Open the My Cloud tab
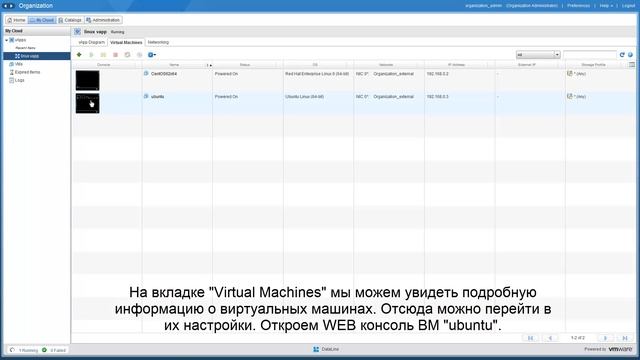This screenshot has height=360, width=640. click(42, 20)
